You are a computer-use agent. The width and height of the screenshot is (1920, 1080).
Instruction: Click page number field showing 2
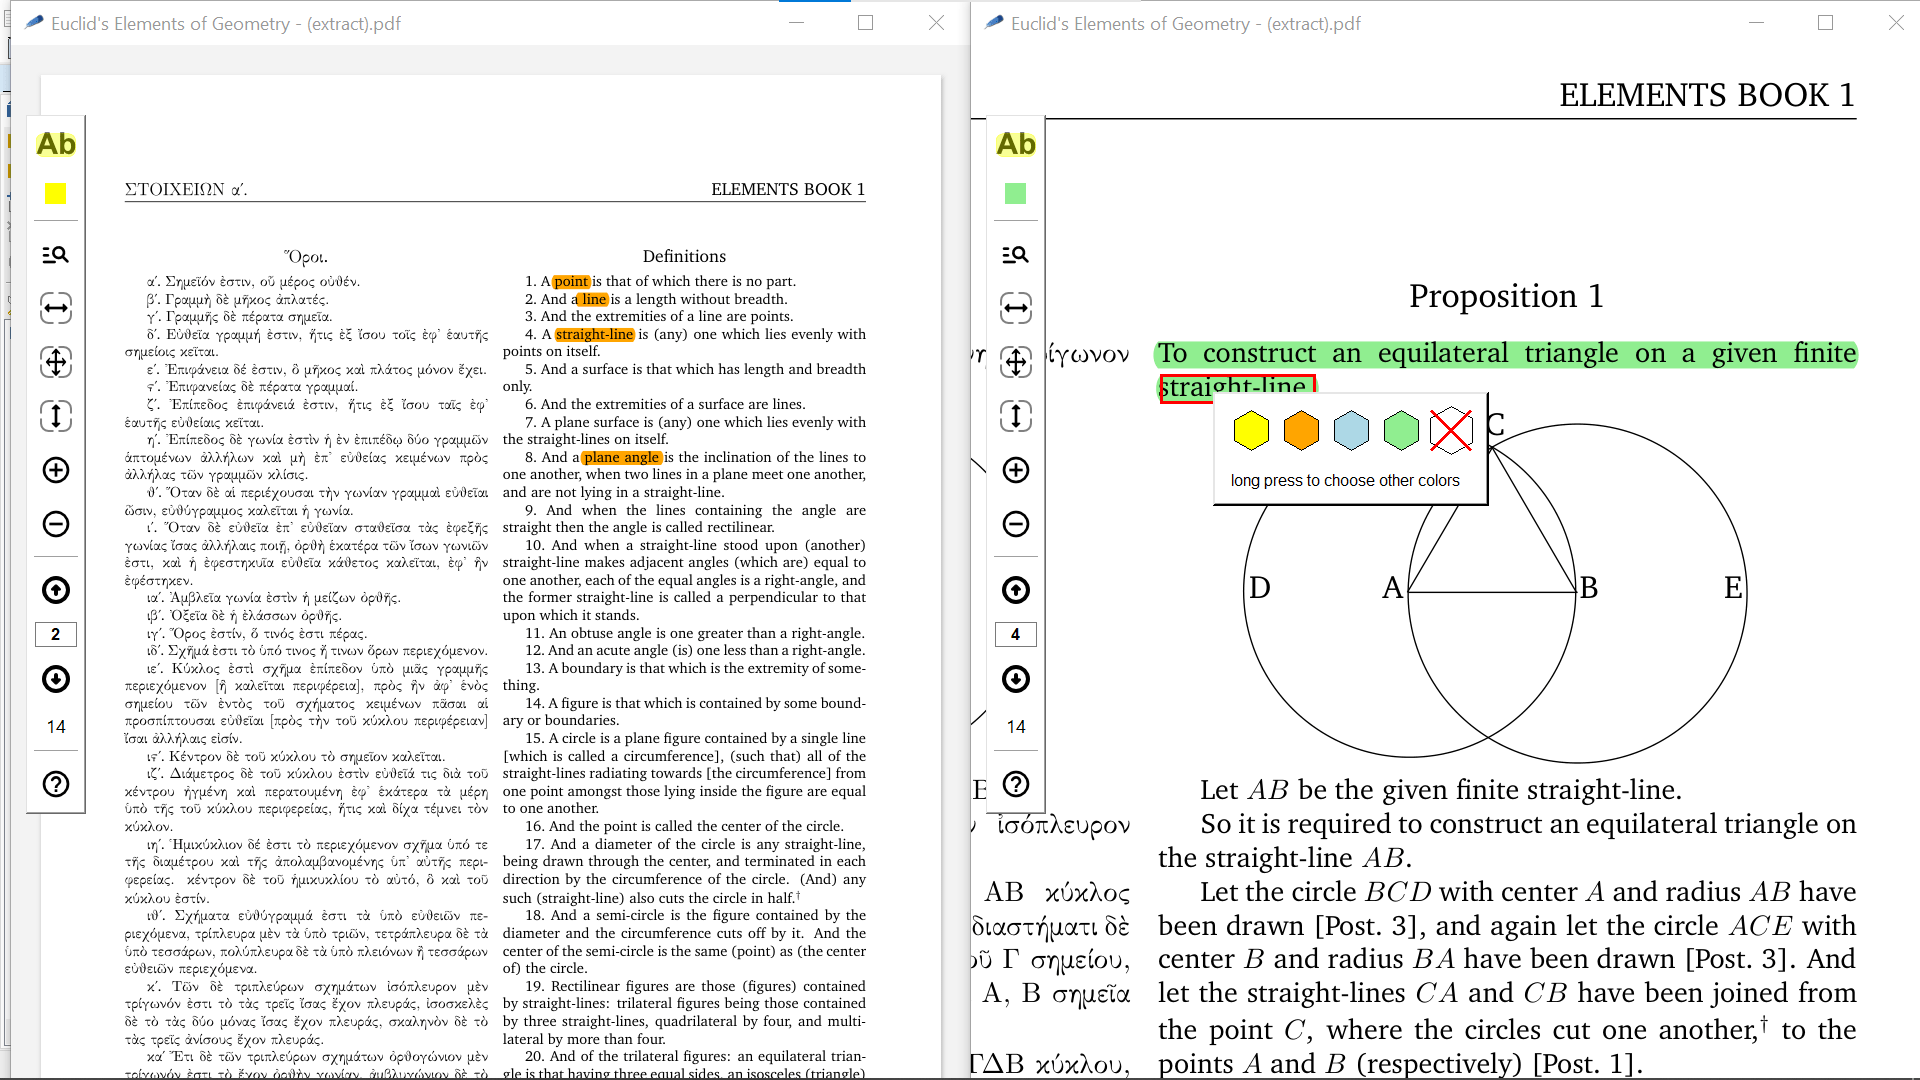click(56, 634)
